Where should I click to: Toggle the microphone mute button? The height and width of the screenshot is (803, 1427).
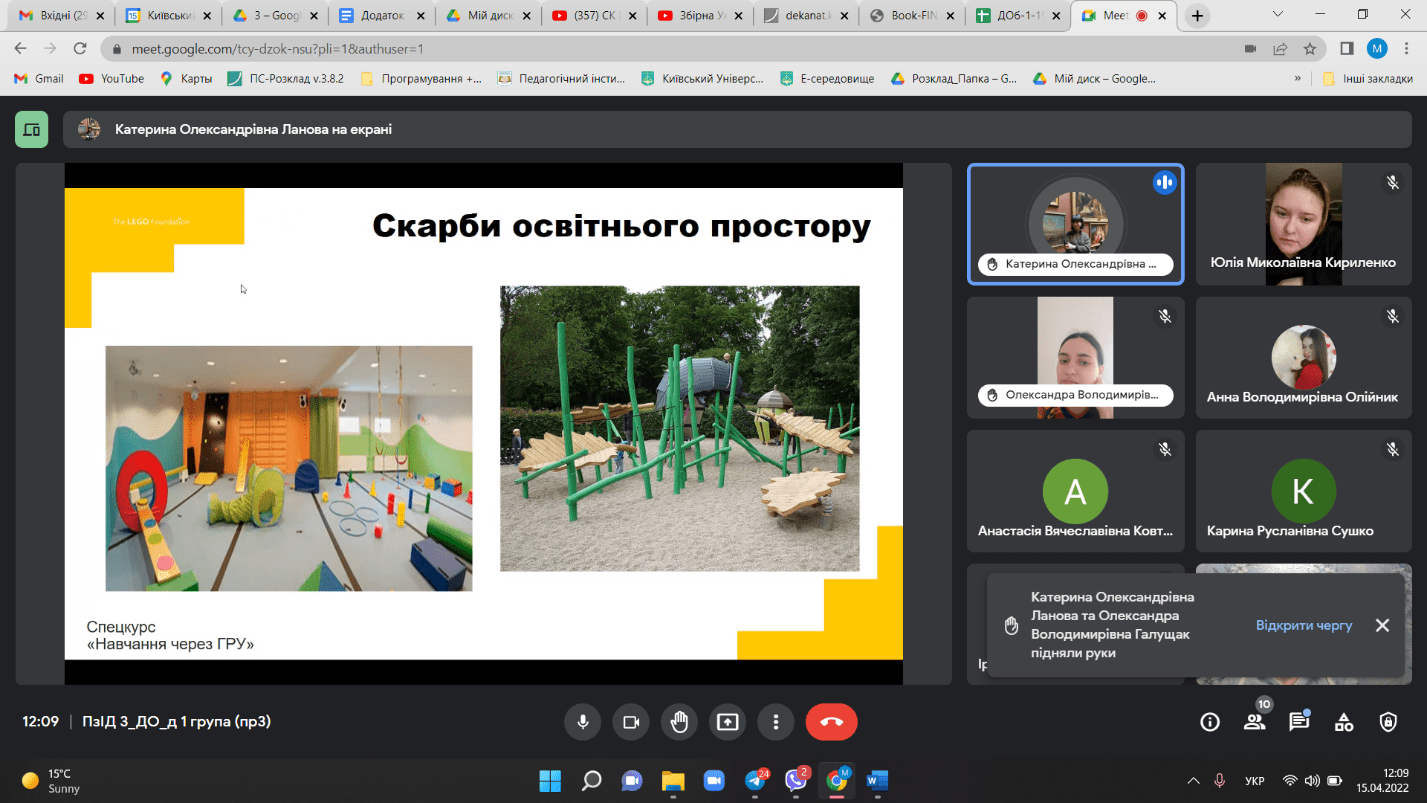coord(582,722)
